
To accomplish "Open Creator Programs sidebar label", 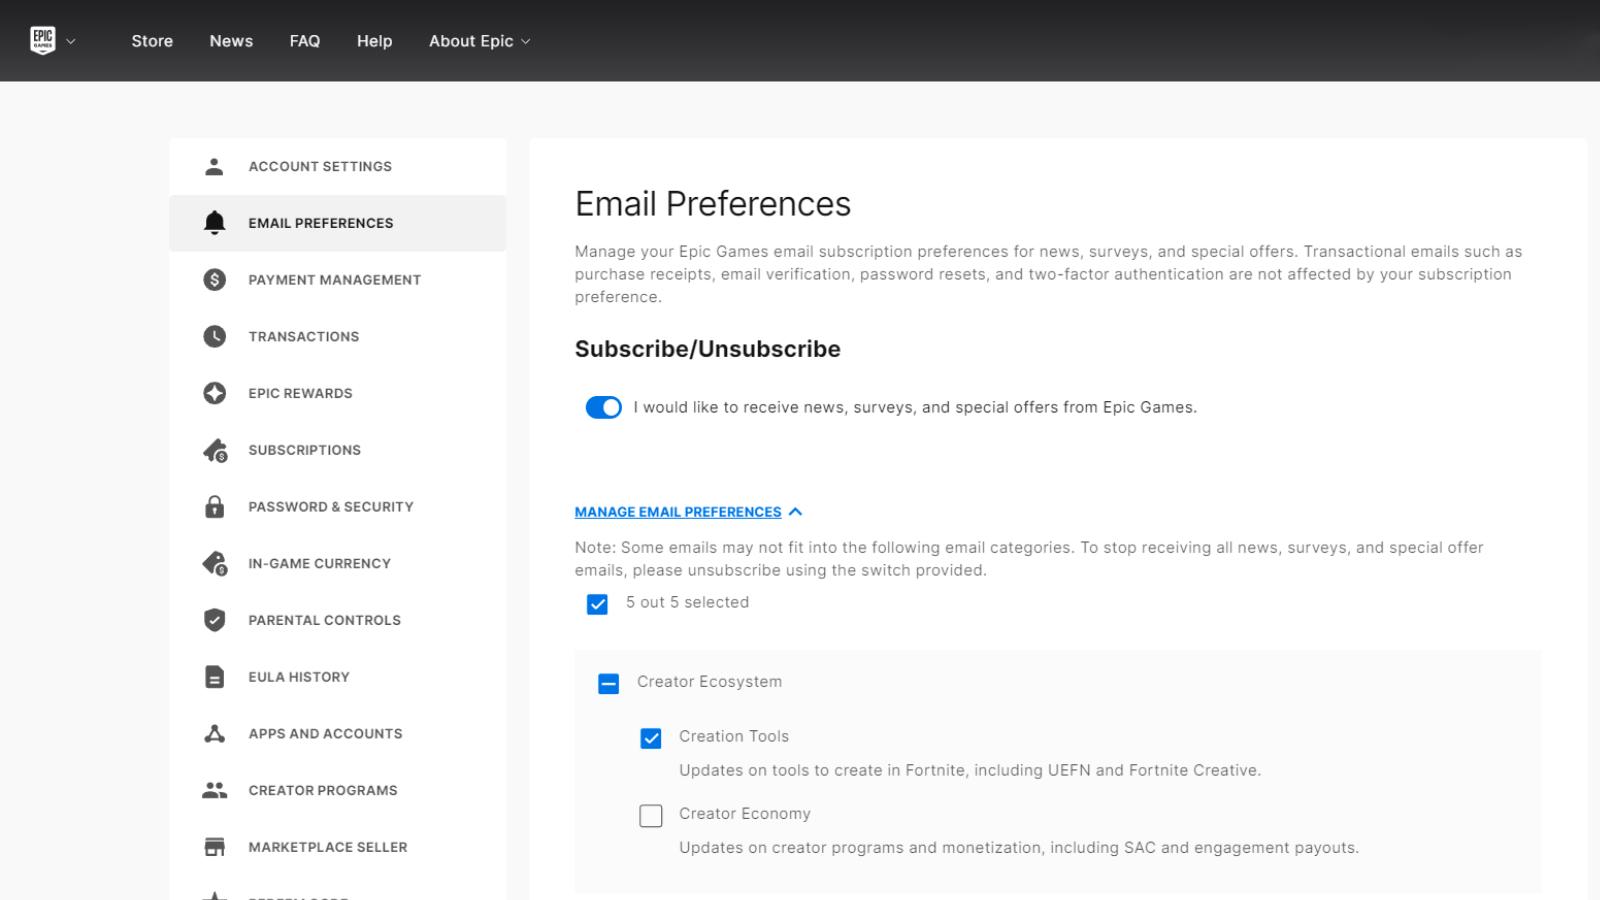I will [x=323, y=790].
